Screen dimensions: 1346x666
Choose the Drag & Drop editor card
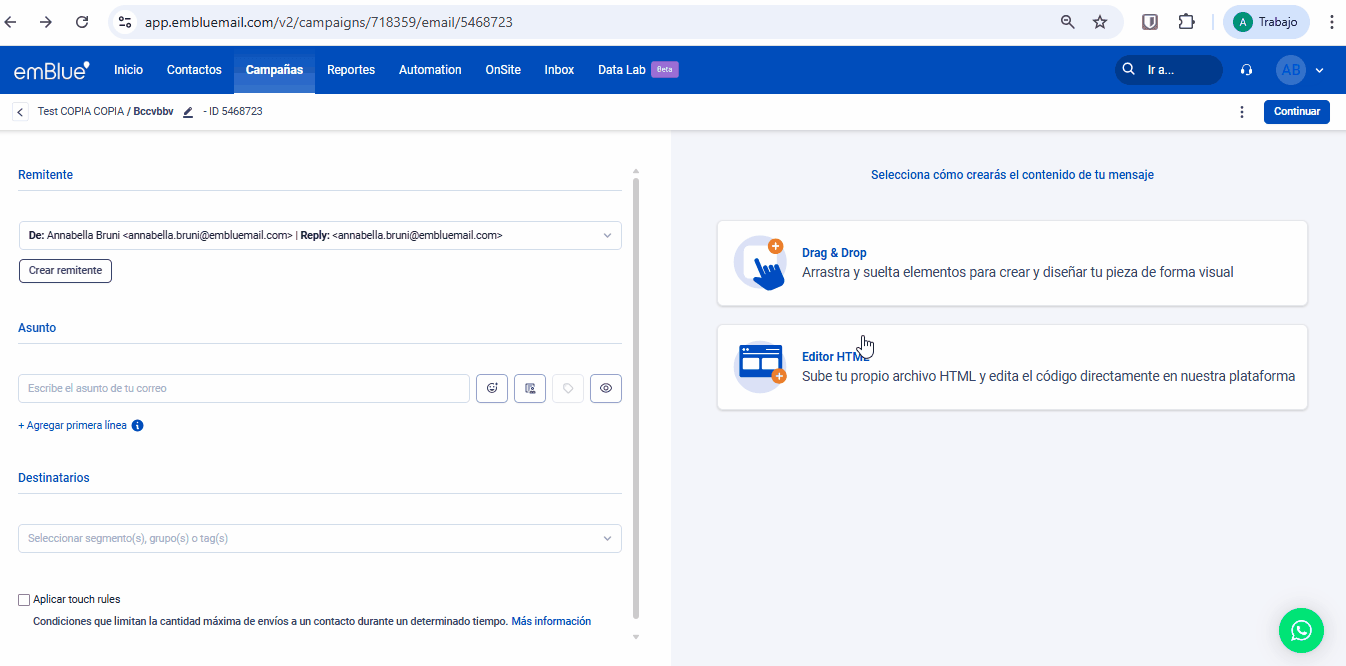click(1012, 263)
